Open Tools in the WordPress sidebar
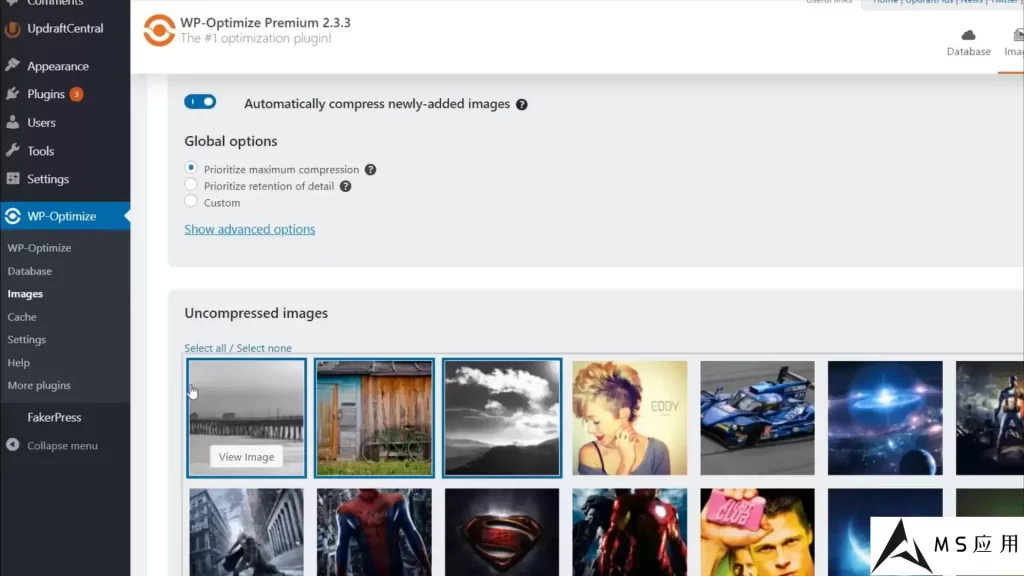1024x576 pixels. [x=41, y=151]
